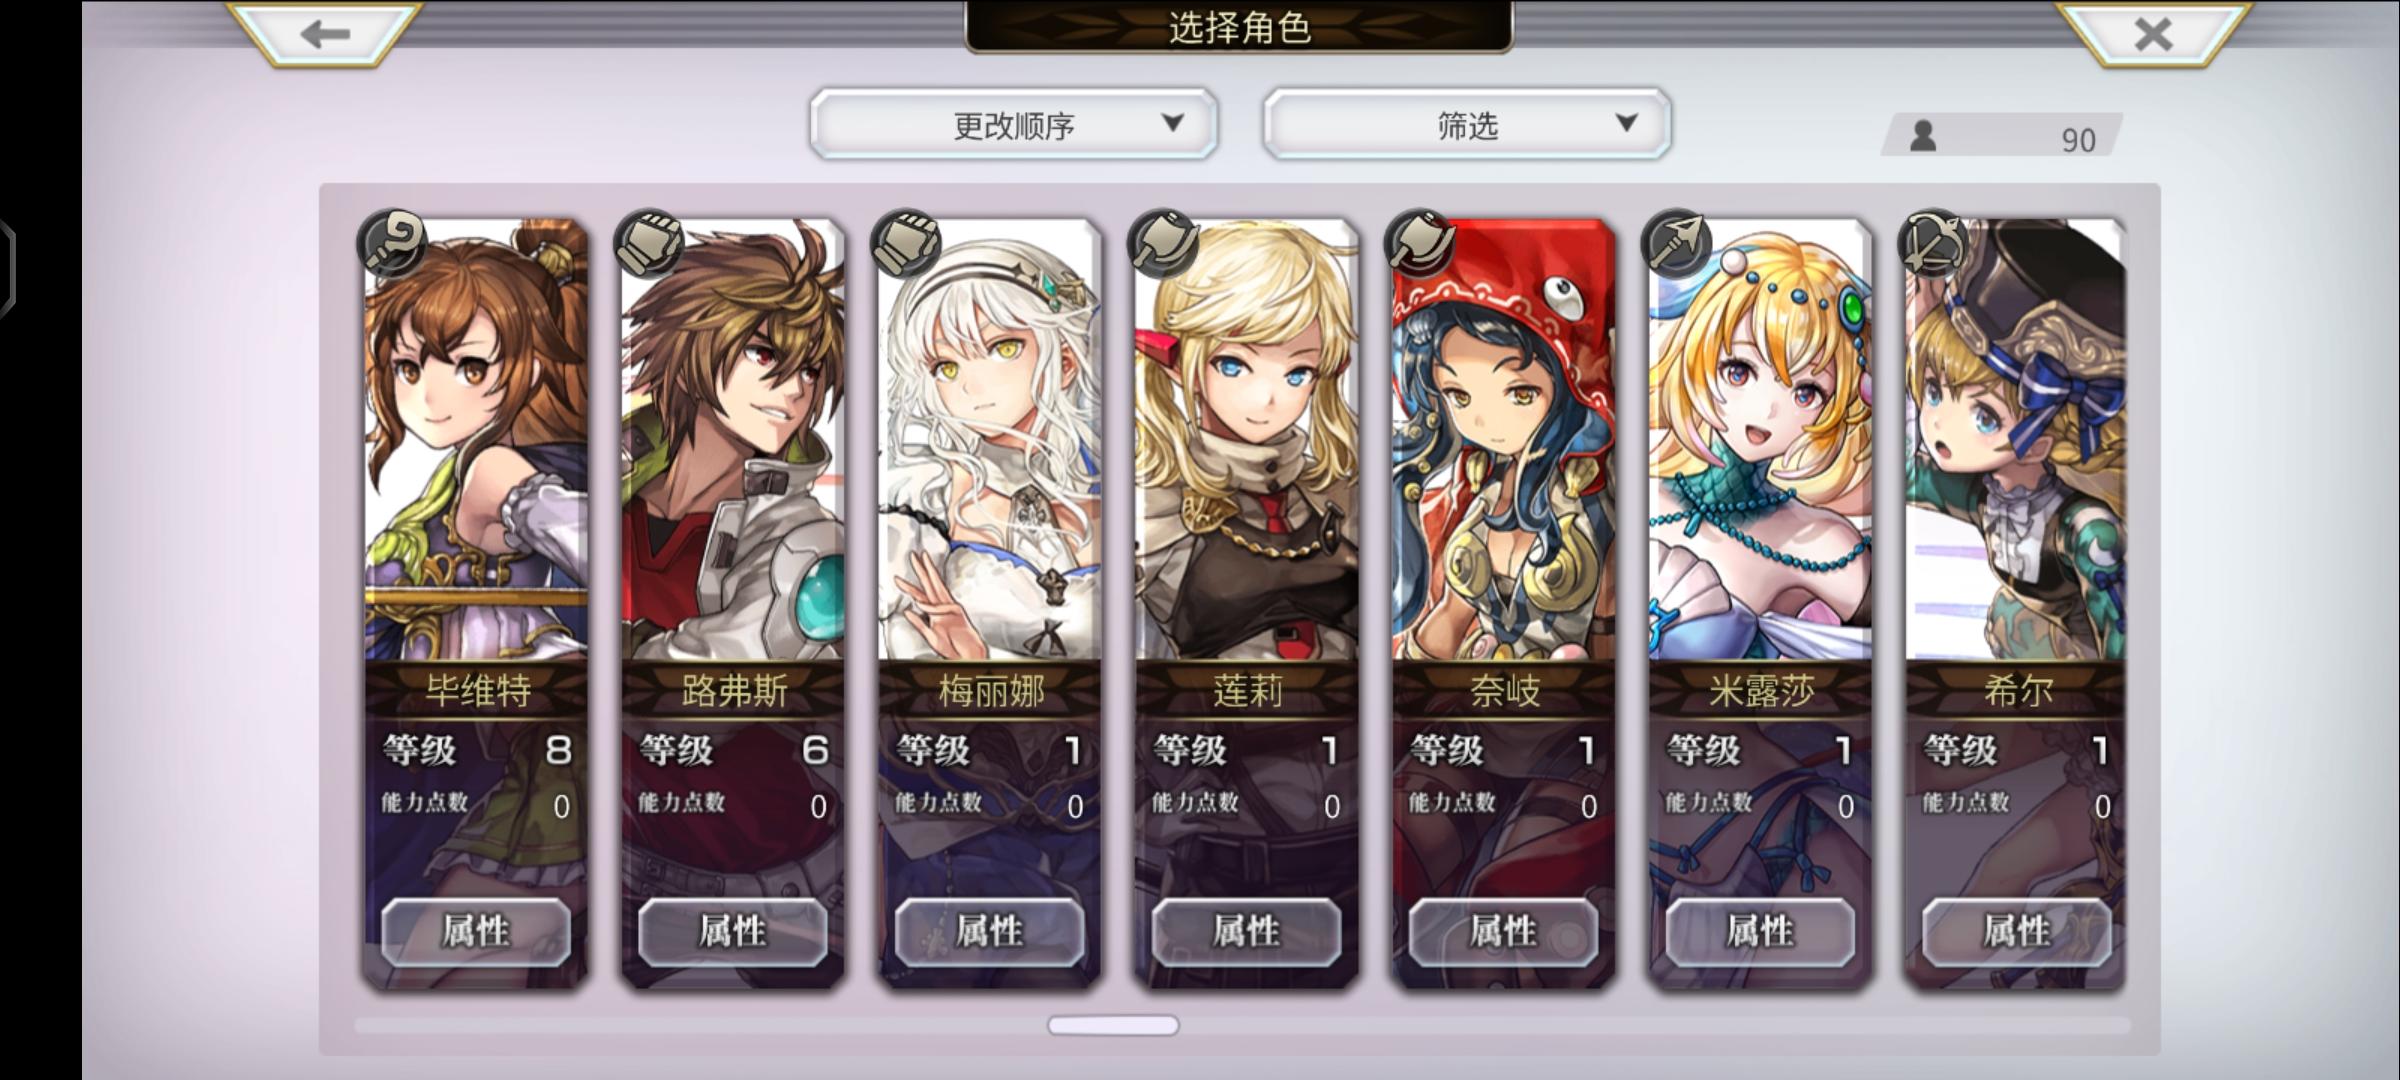Open the 筛选 filter dropdown

(1467, 124)
